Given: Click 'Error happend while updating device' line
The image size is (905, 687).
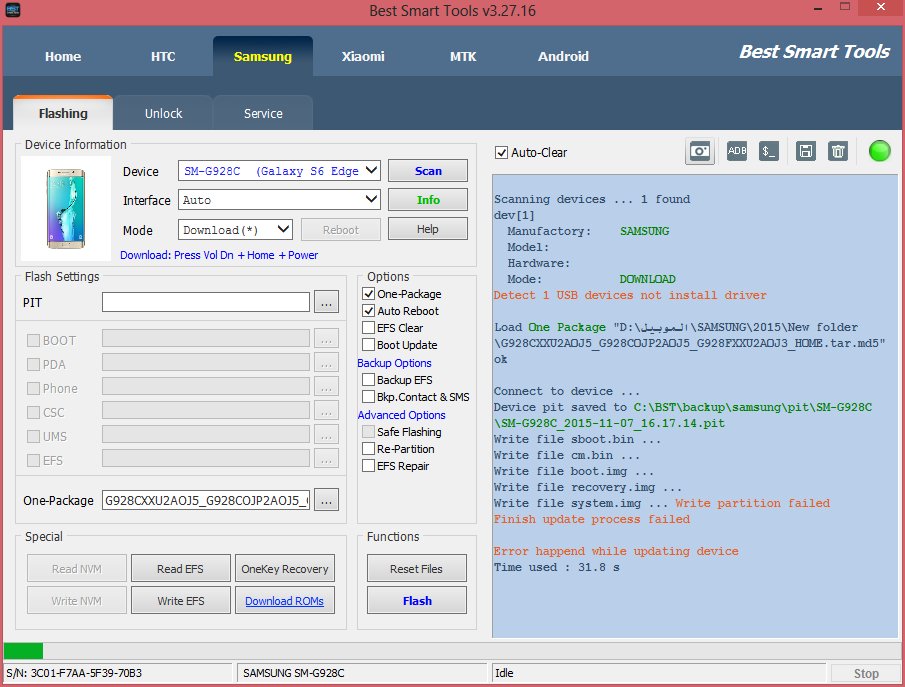Looking at the screenshot, I should [x=616, y=551].
